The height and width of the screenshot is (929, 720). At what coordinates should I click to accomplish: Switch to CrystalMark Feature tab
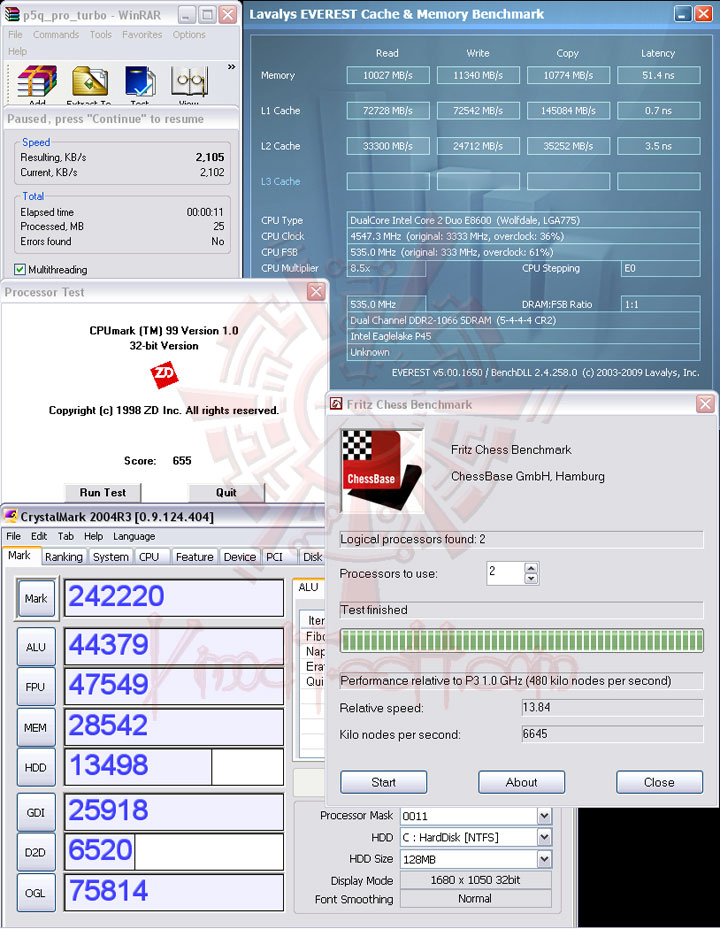[194, 557]
